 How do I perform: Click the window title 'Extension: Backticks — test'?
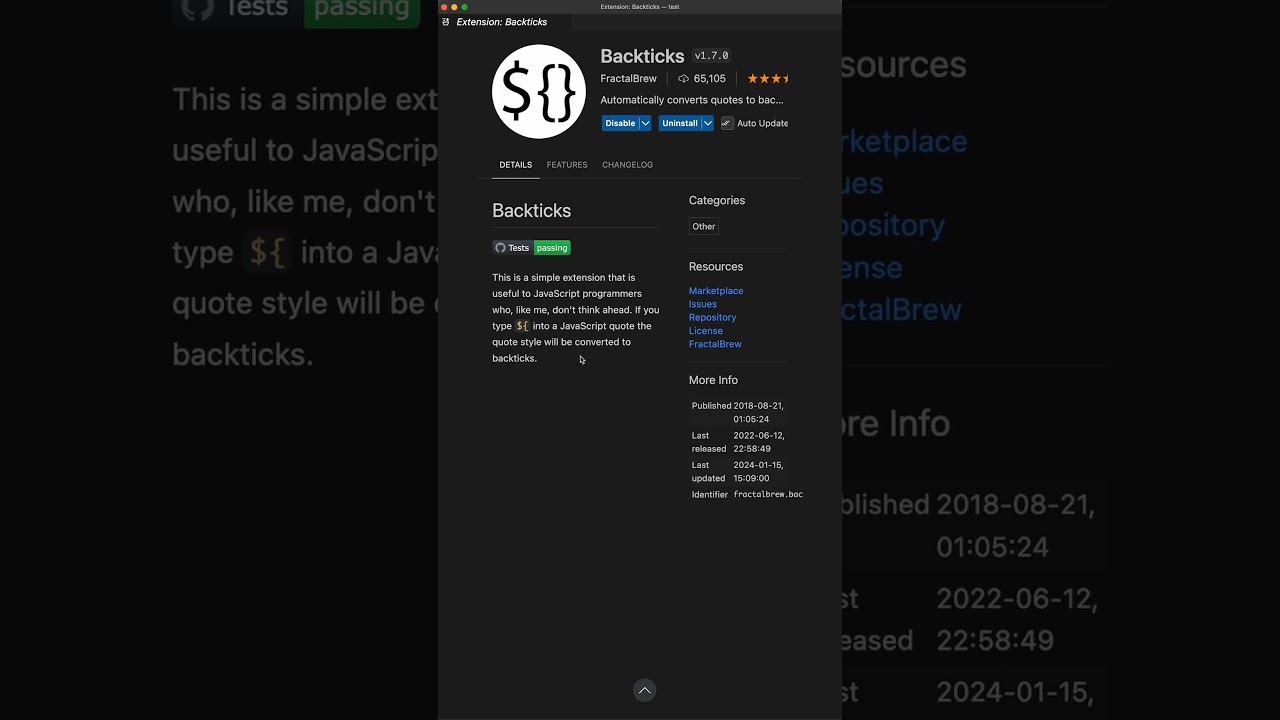pos(640,7)
